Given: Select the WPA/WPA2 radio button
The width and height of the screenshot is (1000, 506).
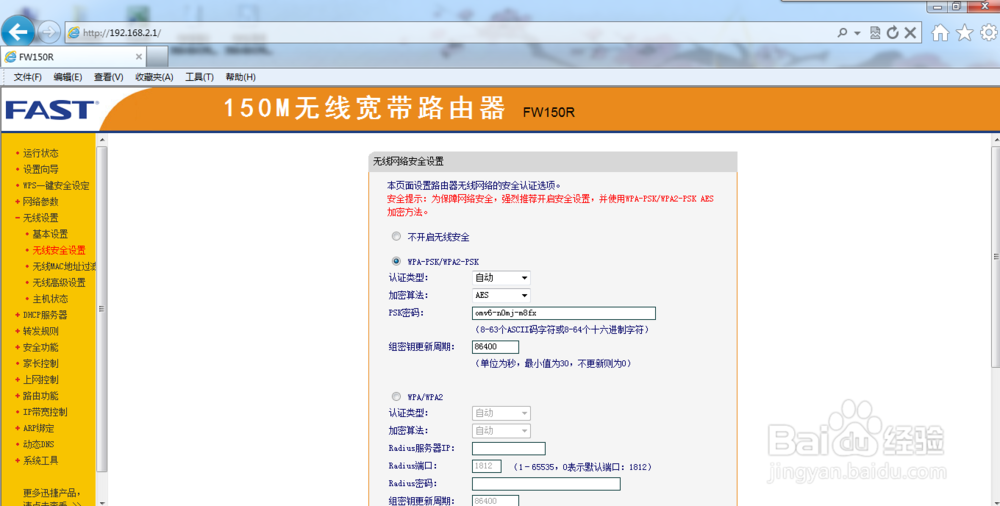Looking at the screenshot, I should 396,396.
